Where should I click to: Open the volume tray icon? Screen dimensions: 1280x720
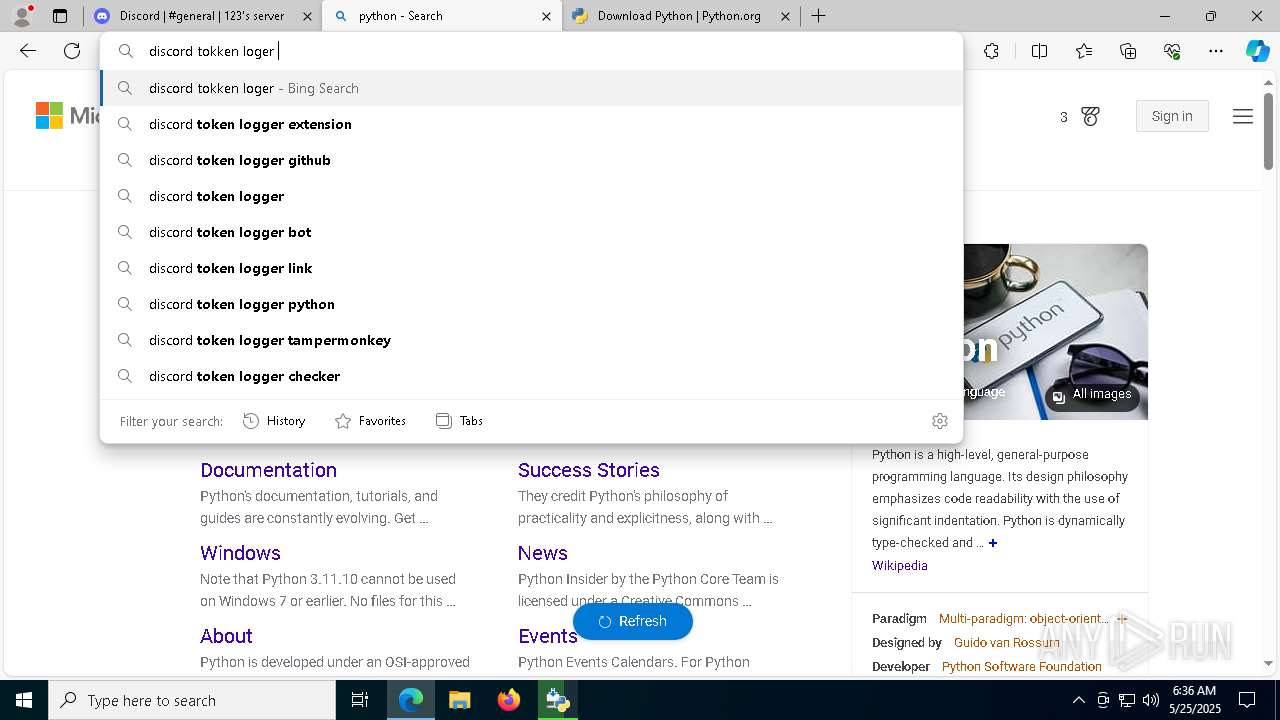[1150, 700]
